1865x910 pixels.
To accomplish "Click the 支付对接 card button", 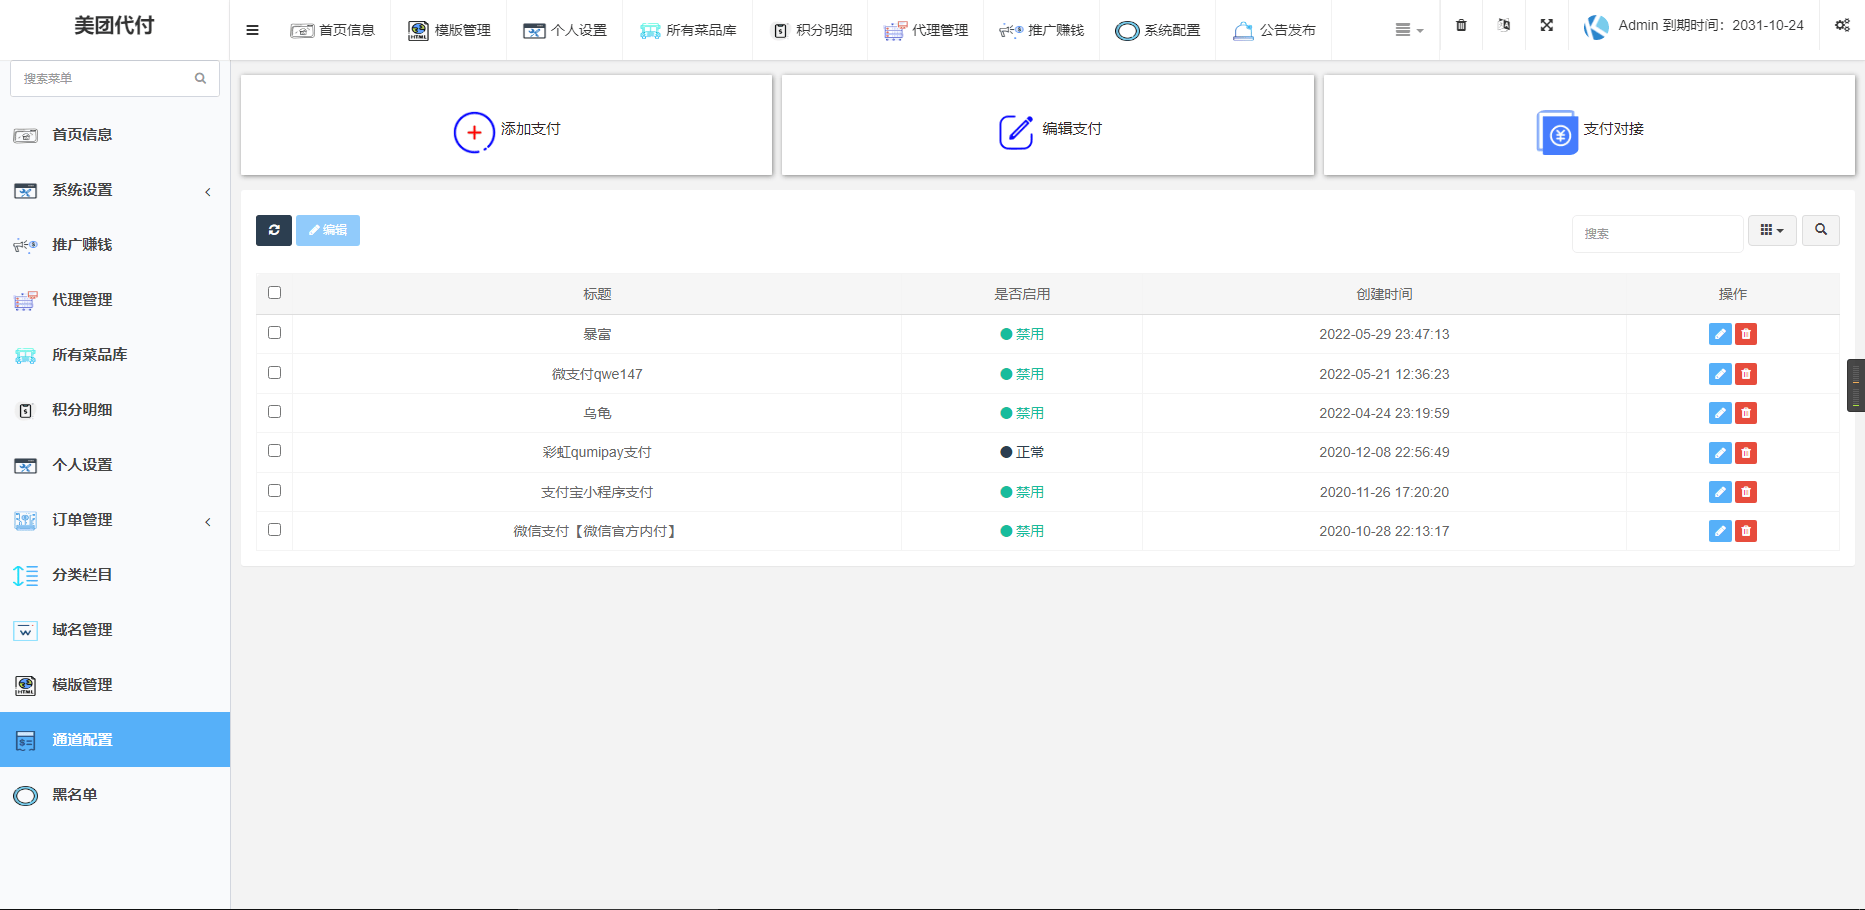I will pyautogui.click(x=1589, y=129).
